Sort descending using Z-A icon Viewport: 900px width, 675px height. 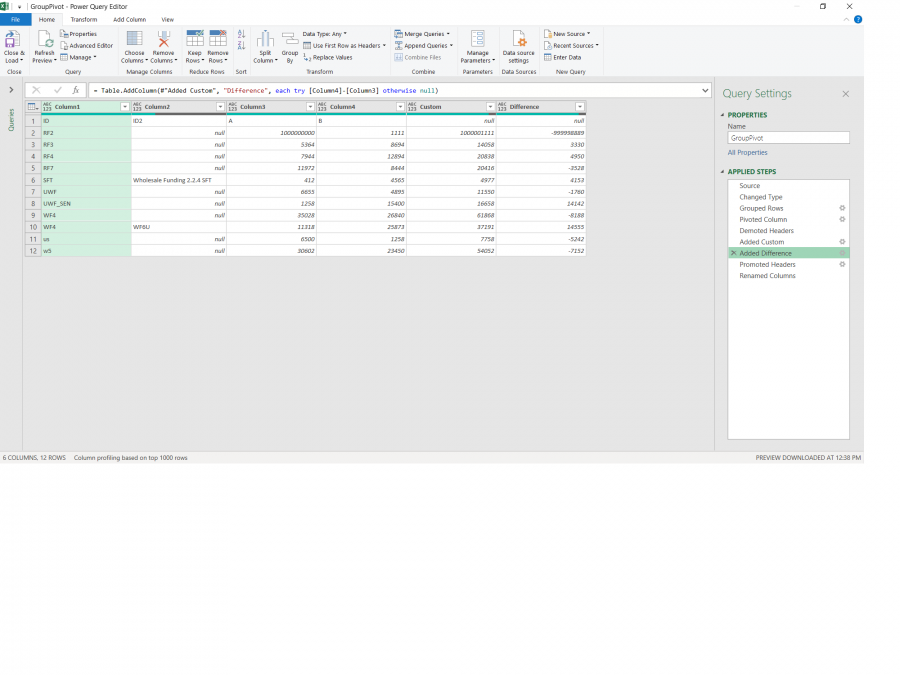[x=241, y=45]
